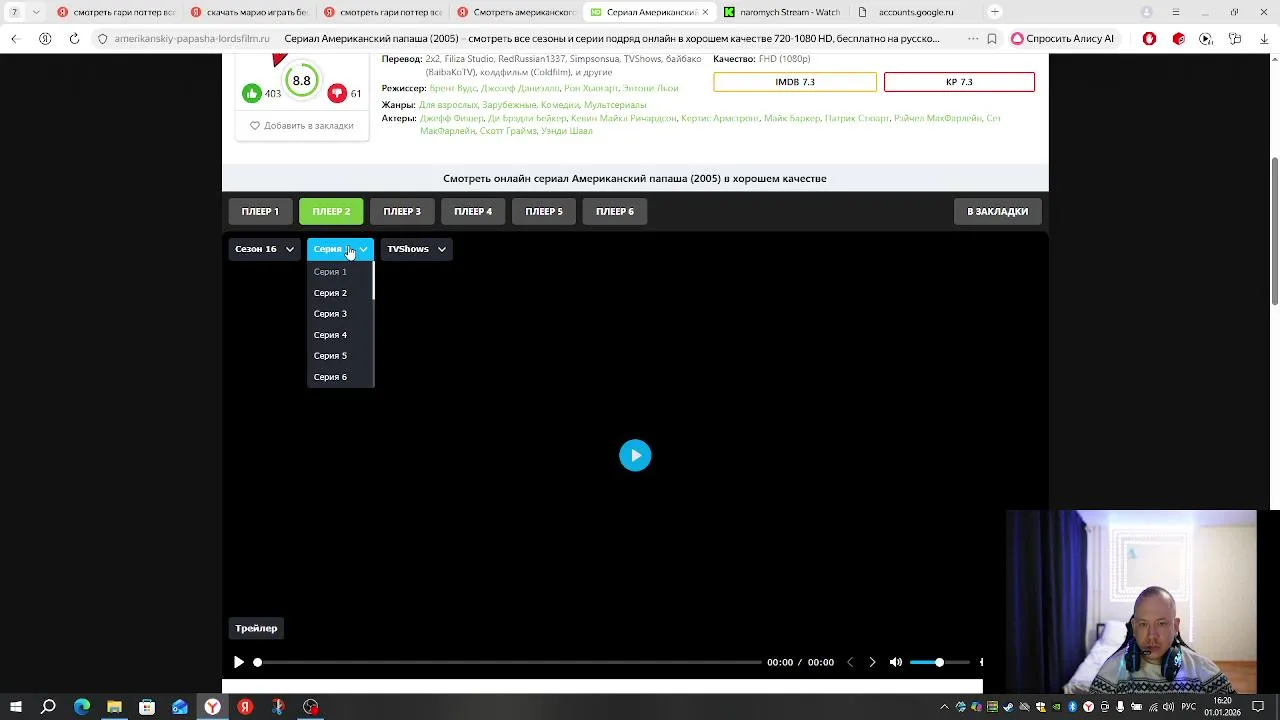Image resolution: width=1280 pixels, height=720 pixels.
Task: Open Windows search from the taskbar
Action: tap(48, 707)
